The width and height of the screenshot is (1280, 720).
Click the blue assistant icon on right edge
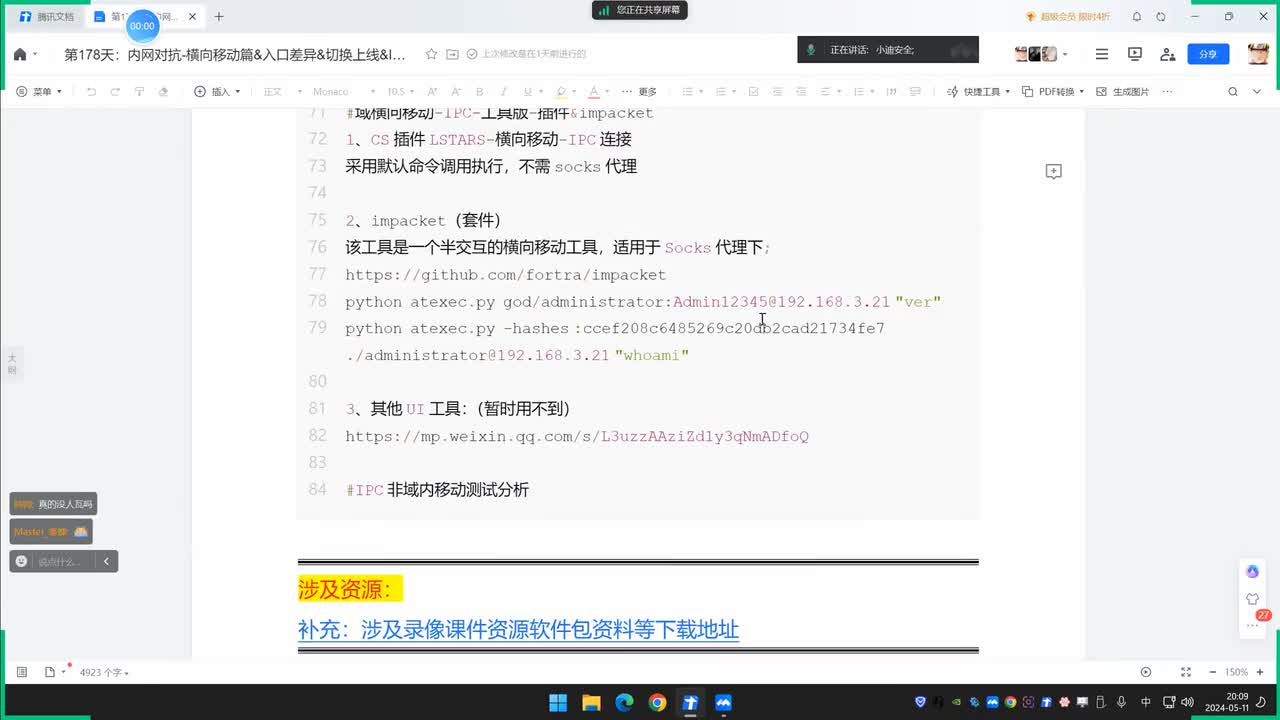[1252, 571]
